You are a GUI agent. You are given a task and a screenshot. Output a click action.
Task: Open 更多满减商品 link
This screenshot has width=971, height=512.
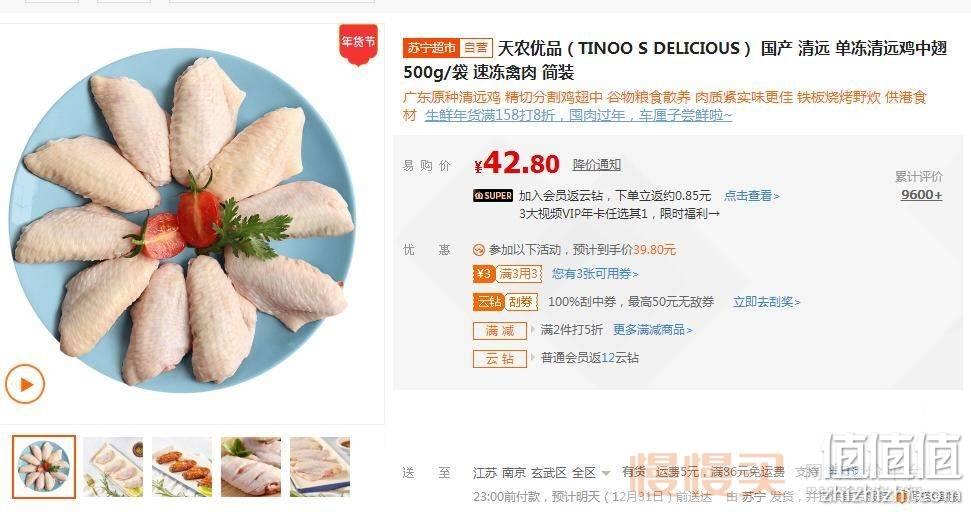pyautogui.click(x=653, y=330)
